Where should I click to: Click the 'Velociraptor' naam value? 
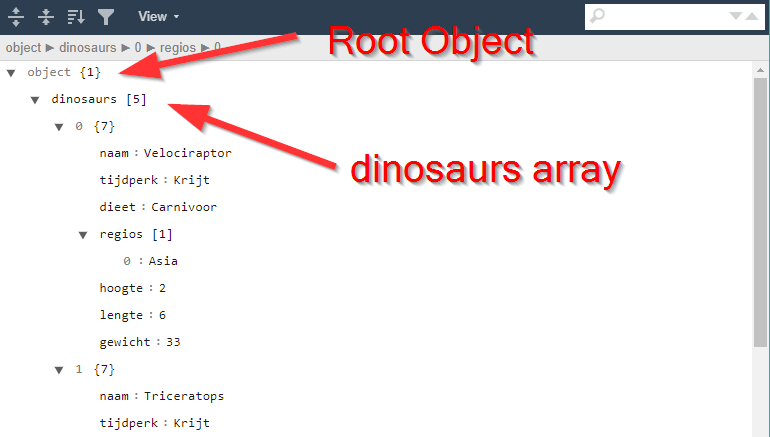(x=188, y=153)
